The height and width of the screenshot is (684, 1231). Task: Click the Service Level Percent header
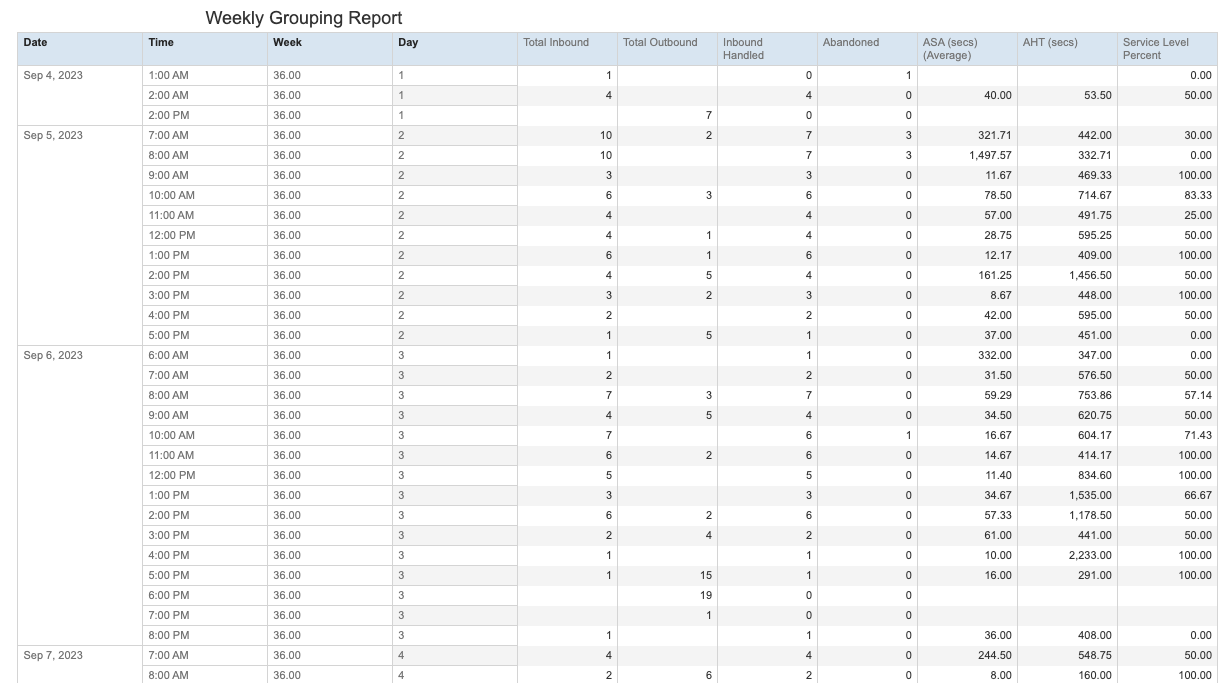pyautogui.click(x=1156, y=49)
